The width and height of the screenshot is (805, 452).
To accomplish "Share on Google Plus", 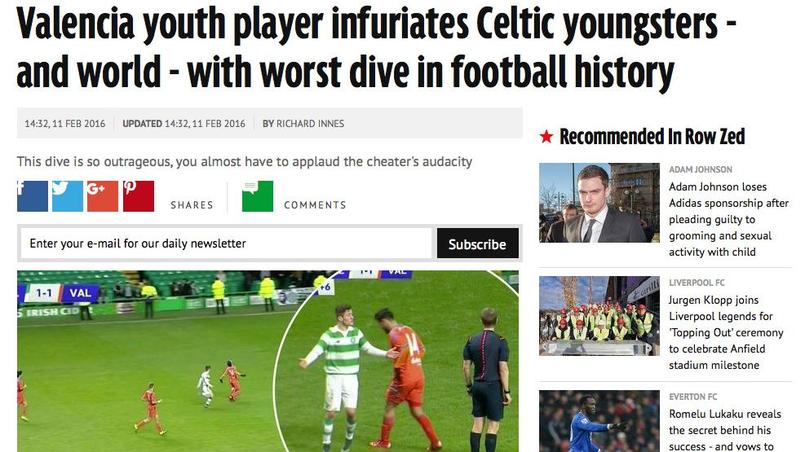I will 102,196.
